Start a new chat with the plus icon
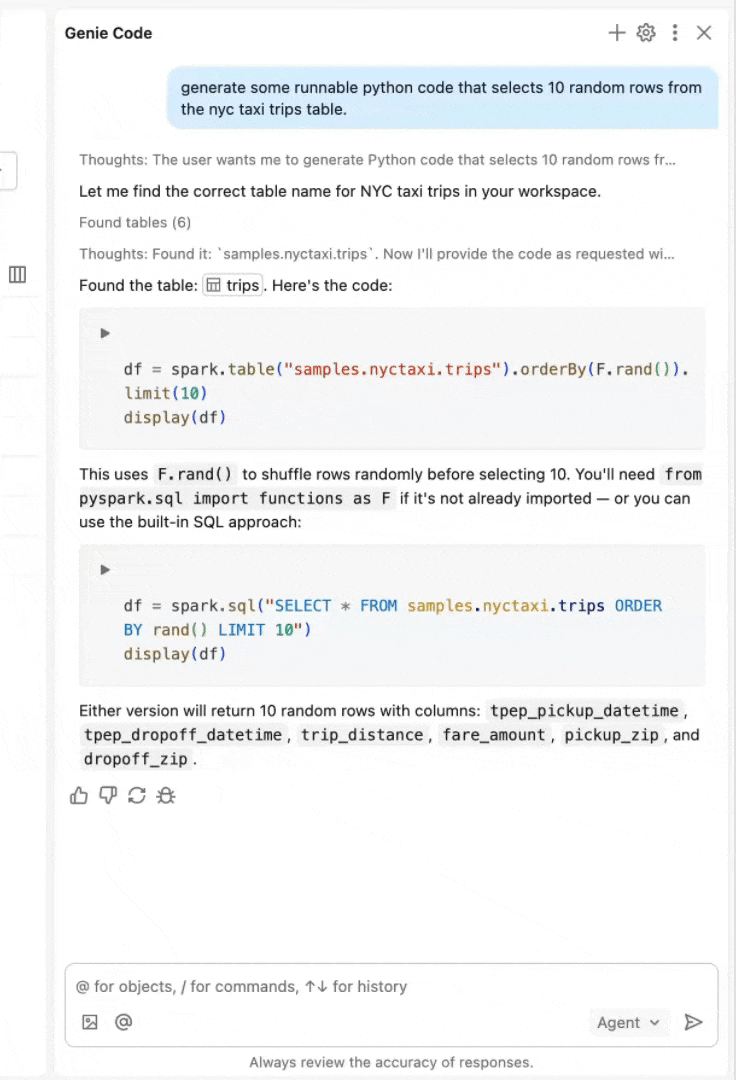Viewport: 736px width, 1080px height. (x=617, y=33)
